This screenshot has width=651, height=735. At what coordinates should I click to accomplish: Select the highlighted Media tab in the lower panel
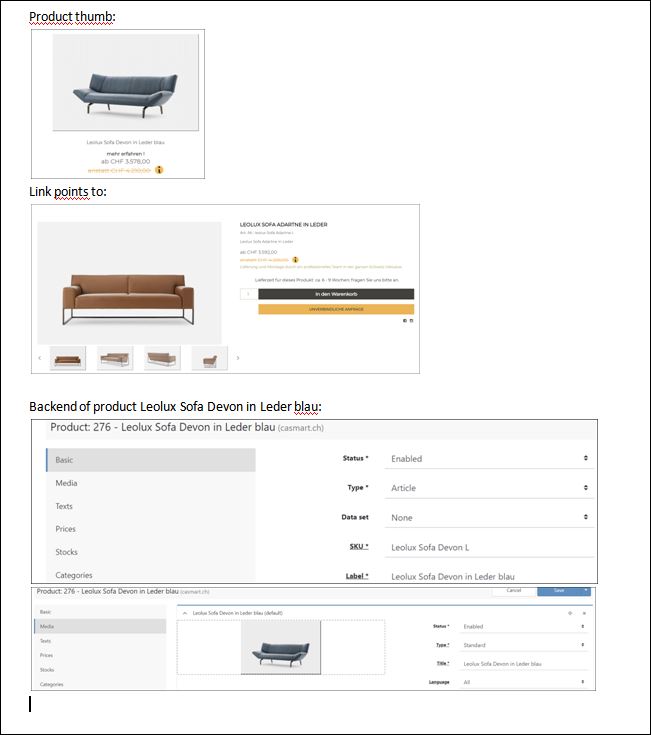(100, 626)
